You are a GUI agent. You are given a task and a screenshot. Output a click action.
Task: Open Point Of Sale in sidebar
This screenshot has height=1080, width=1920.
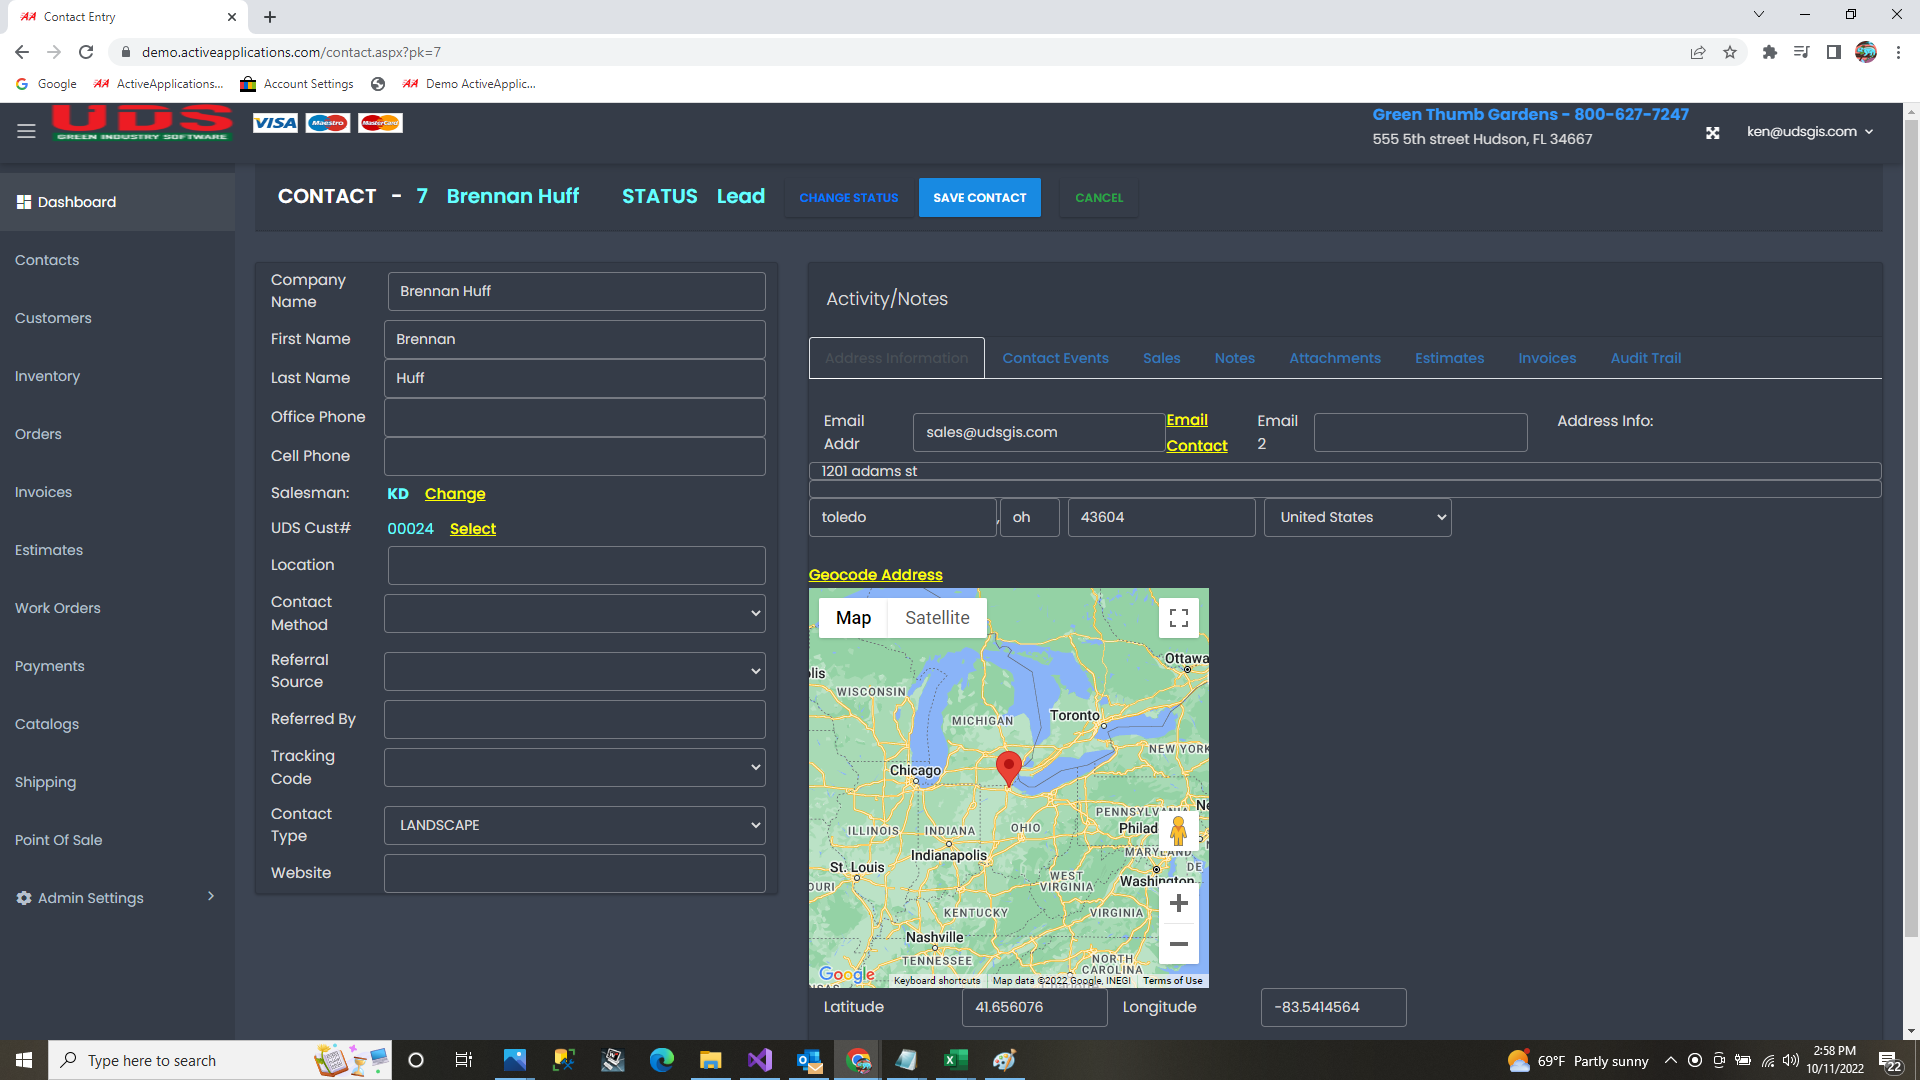pos(58,840)
